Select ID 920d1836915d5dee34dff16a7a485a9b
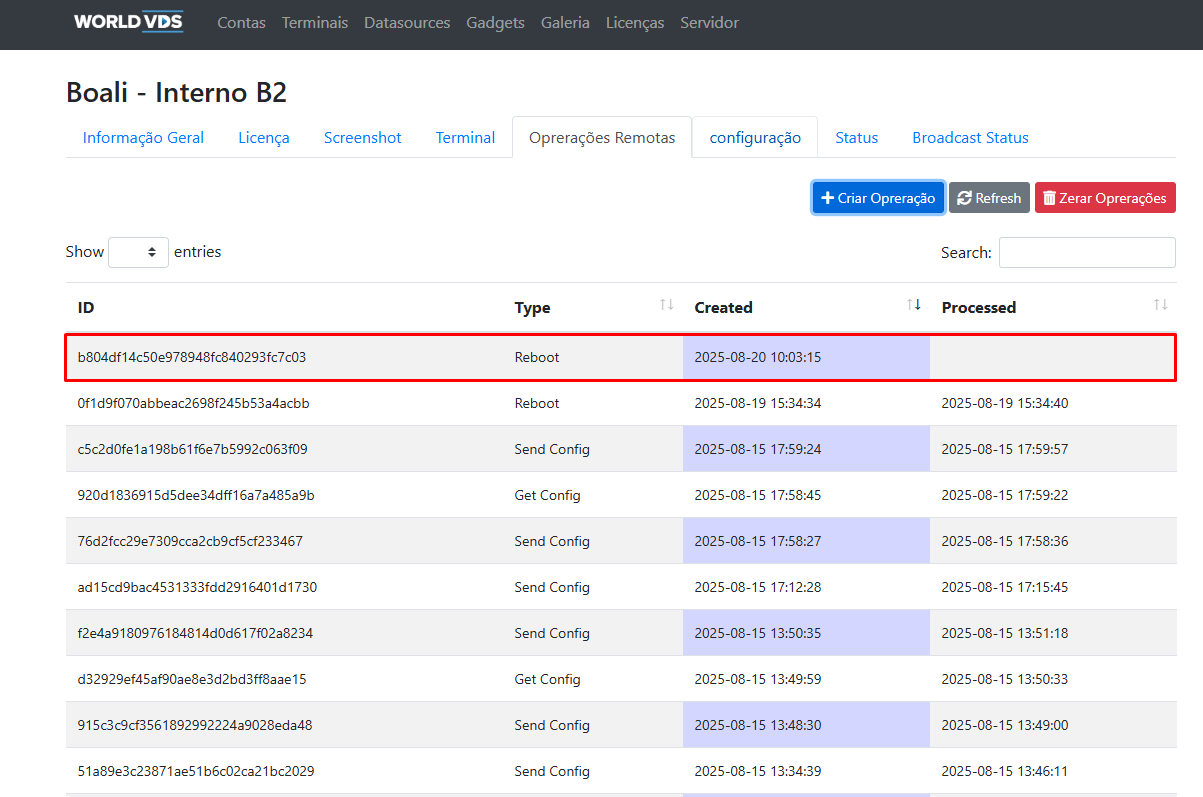Viewport: 1203px width, 797px height. tap(196, 495)
